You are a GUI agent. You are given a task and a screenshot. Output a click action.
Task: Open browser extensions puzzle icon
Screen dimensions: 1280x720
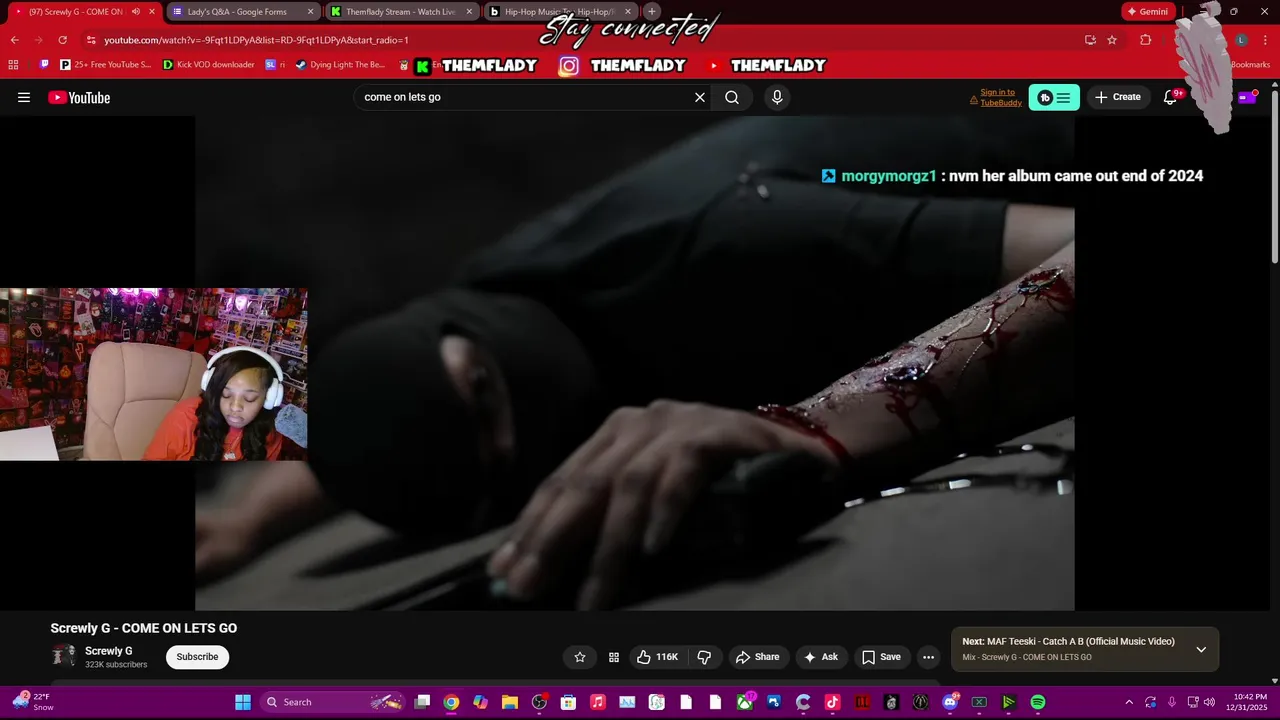[x=1146, y=40]
